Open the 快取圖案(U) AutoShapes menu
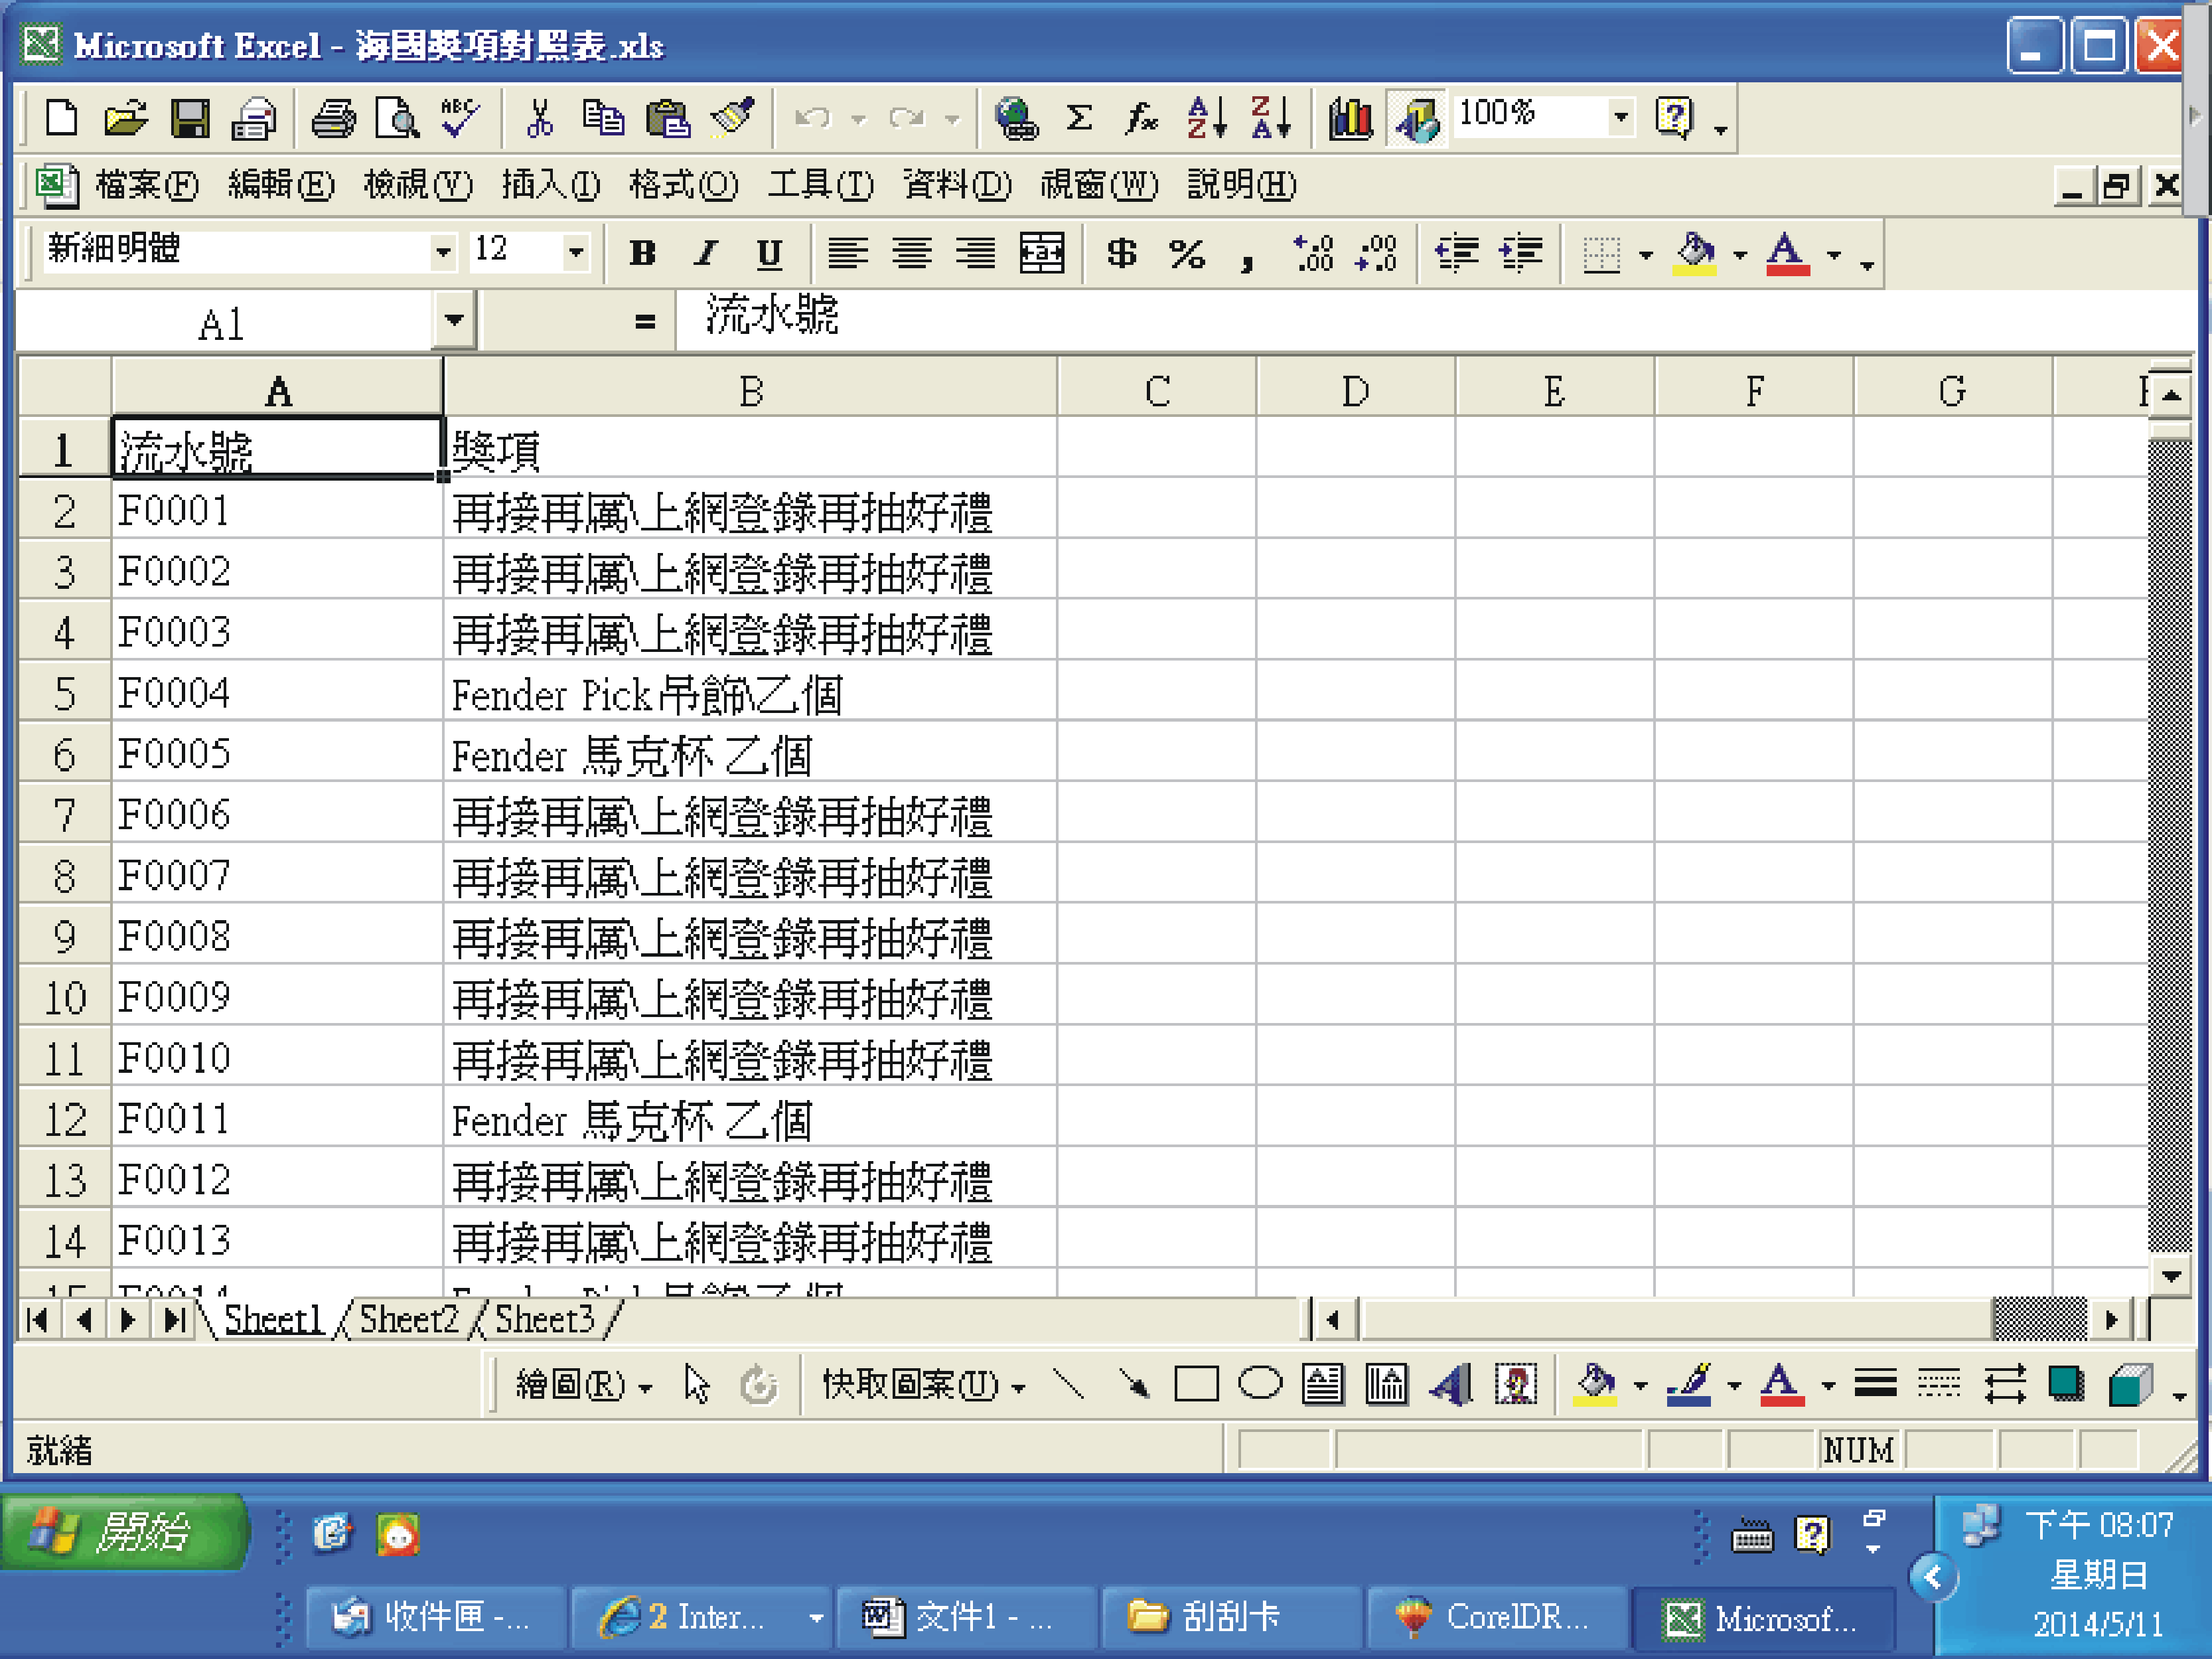This screenshot has height=1659, width=2212. [924, 1385]
